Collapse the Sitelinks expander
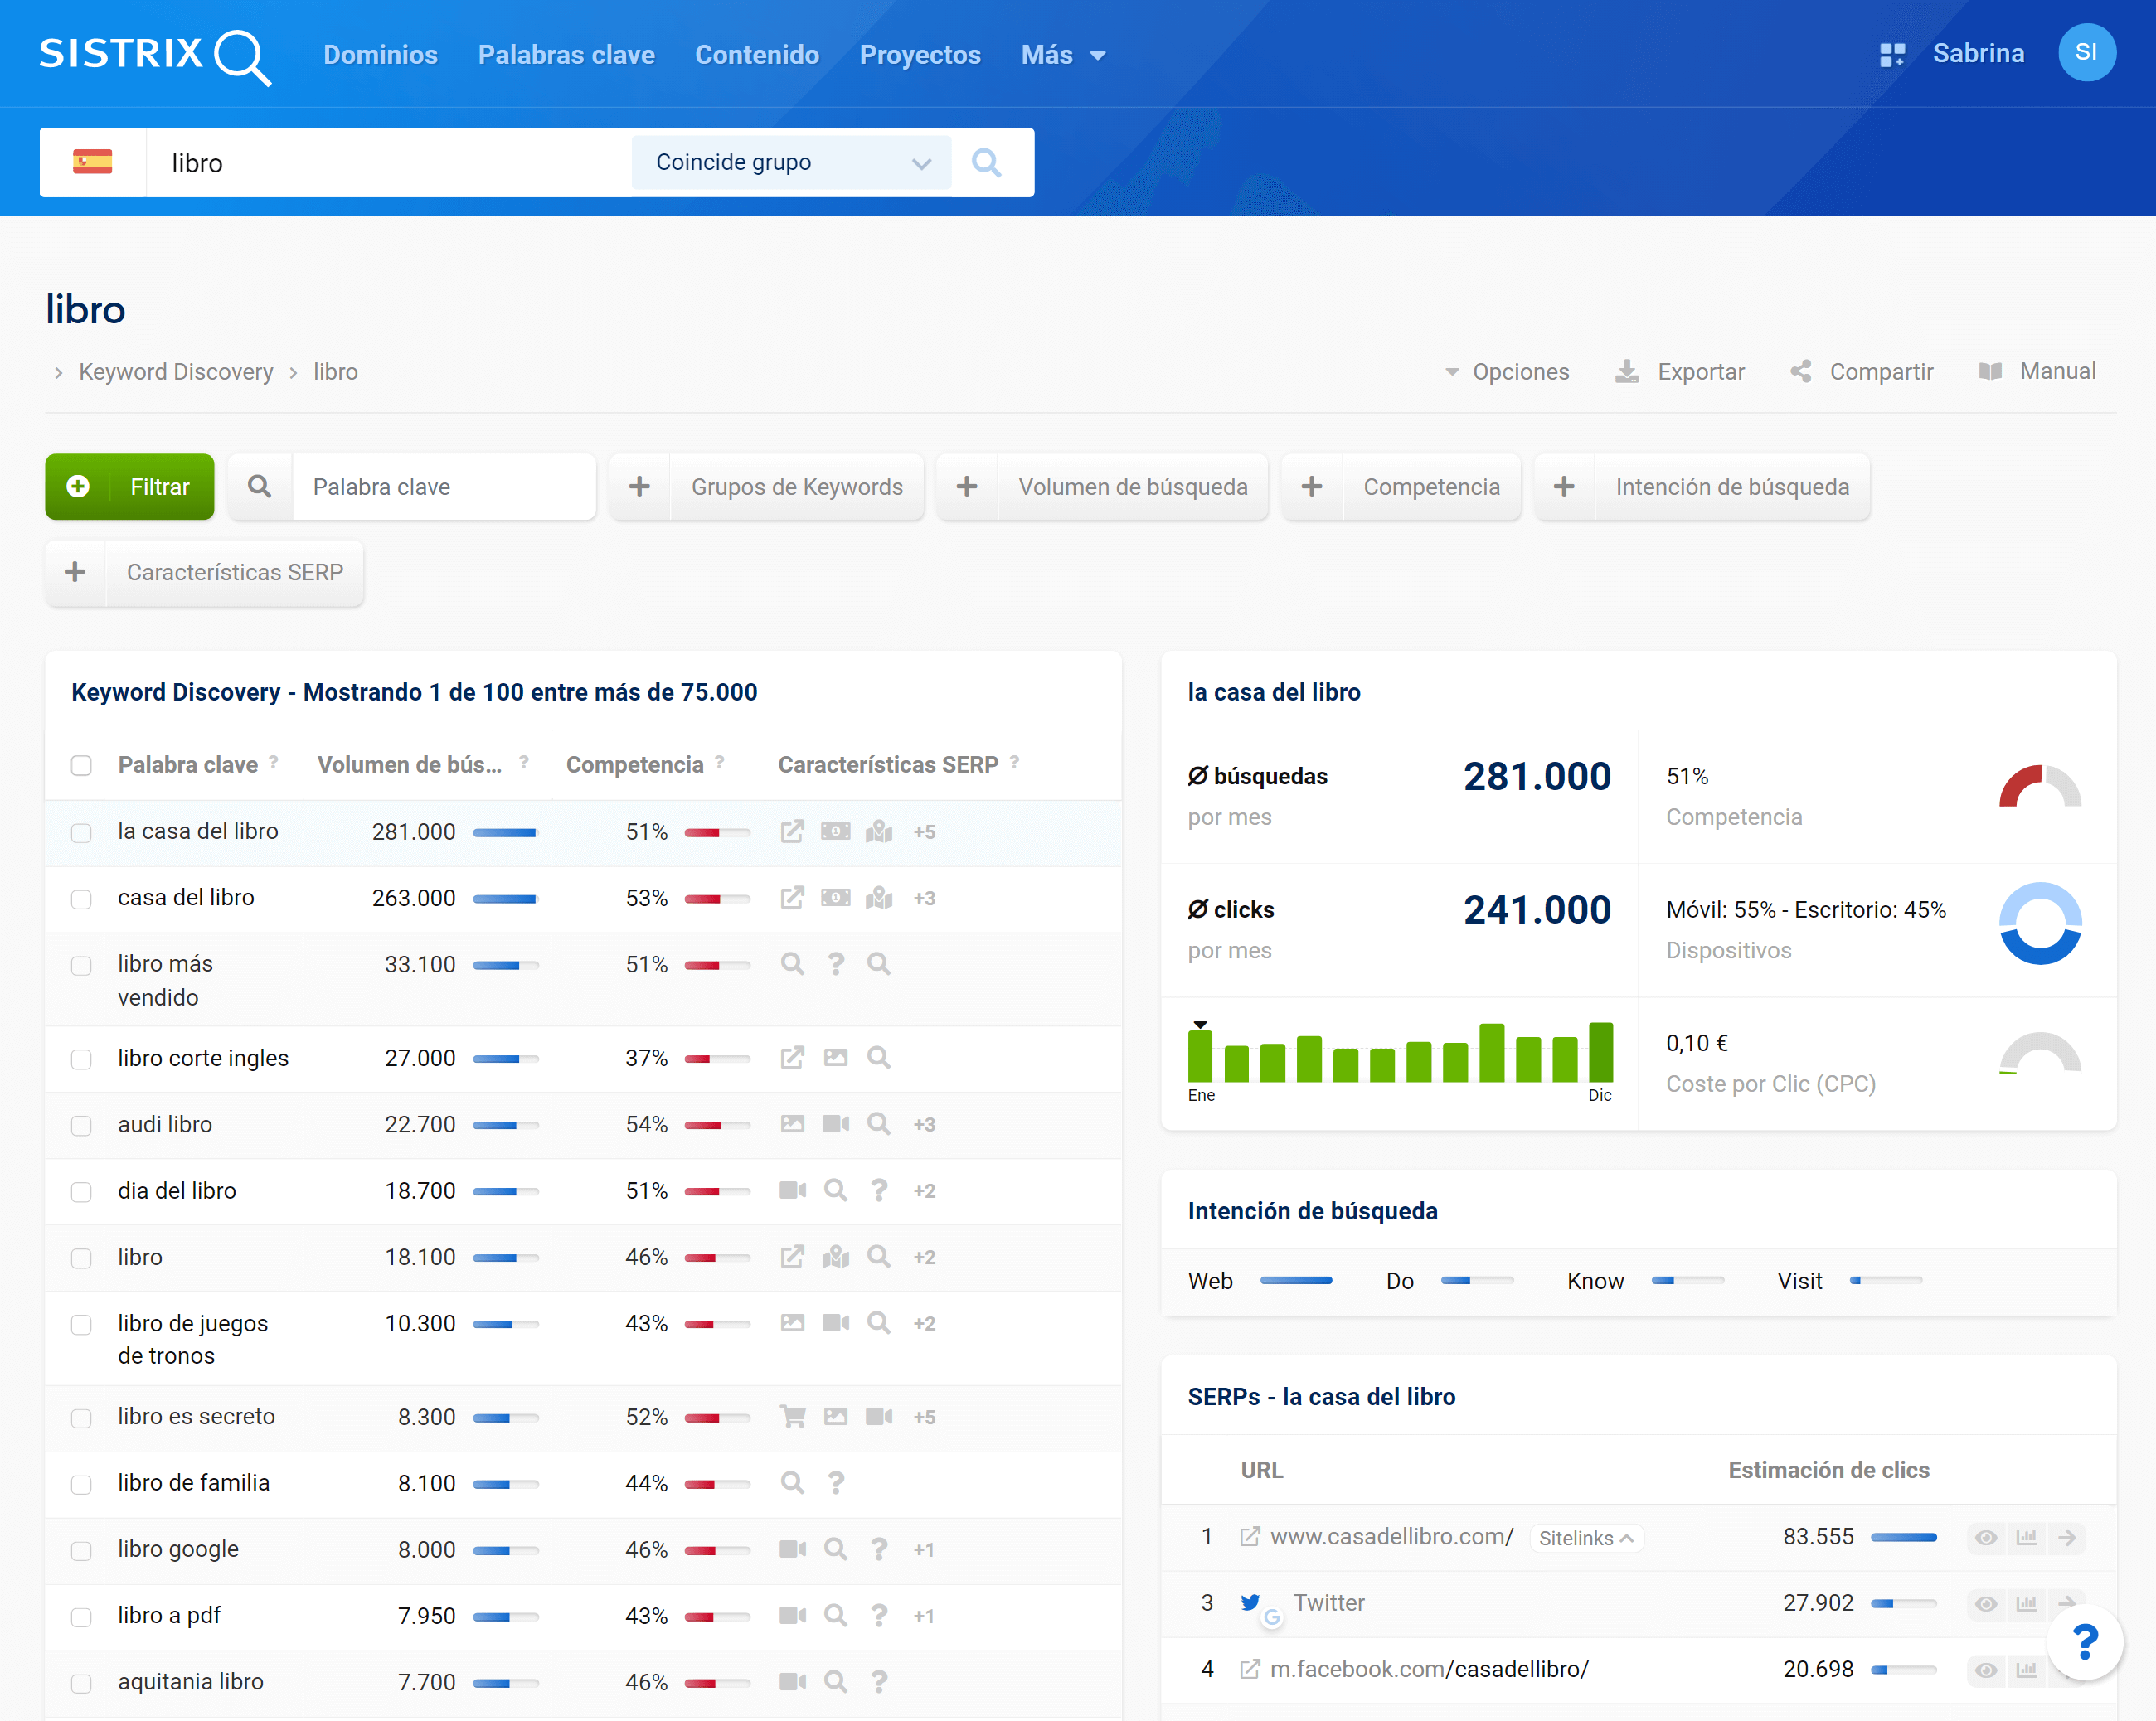 click(1586, 1538)
